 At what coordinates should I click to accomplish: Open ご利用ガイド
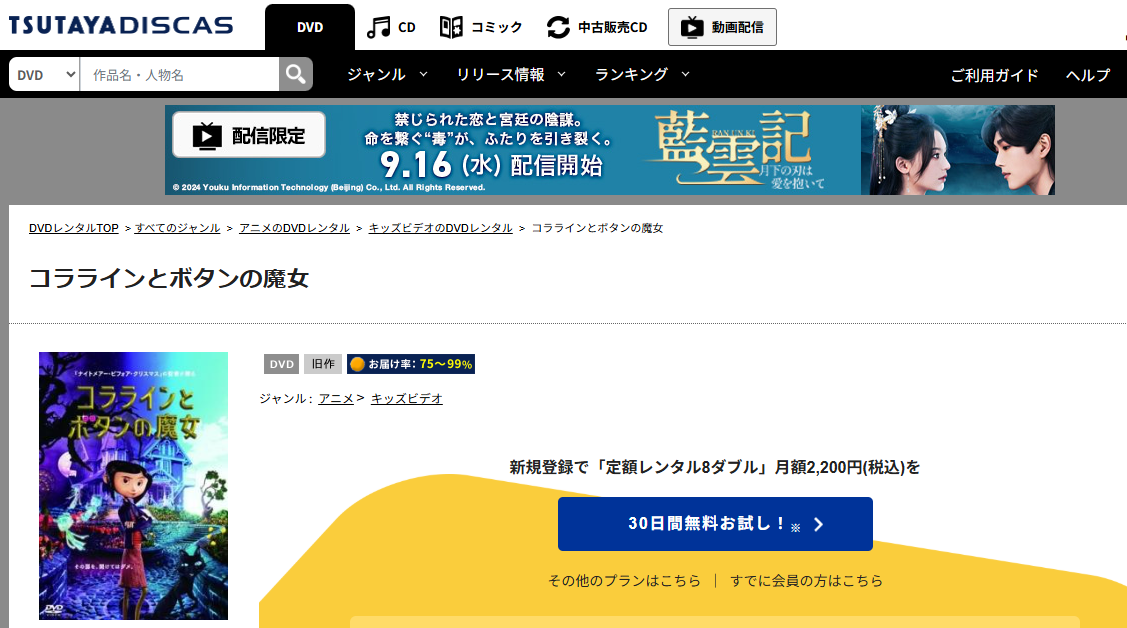point(994,75)
